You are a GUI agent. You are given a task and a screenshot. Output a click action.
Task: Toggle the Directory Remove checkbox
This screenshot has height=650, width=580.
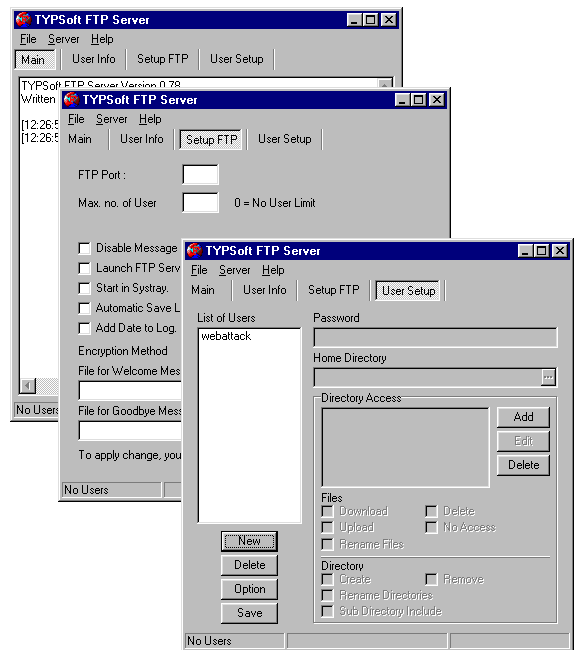(431, 579)
